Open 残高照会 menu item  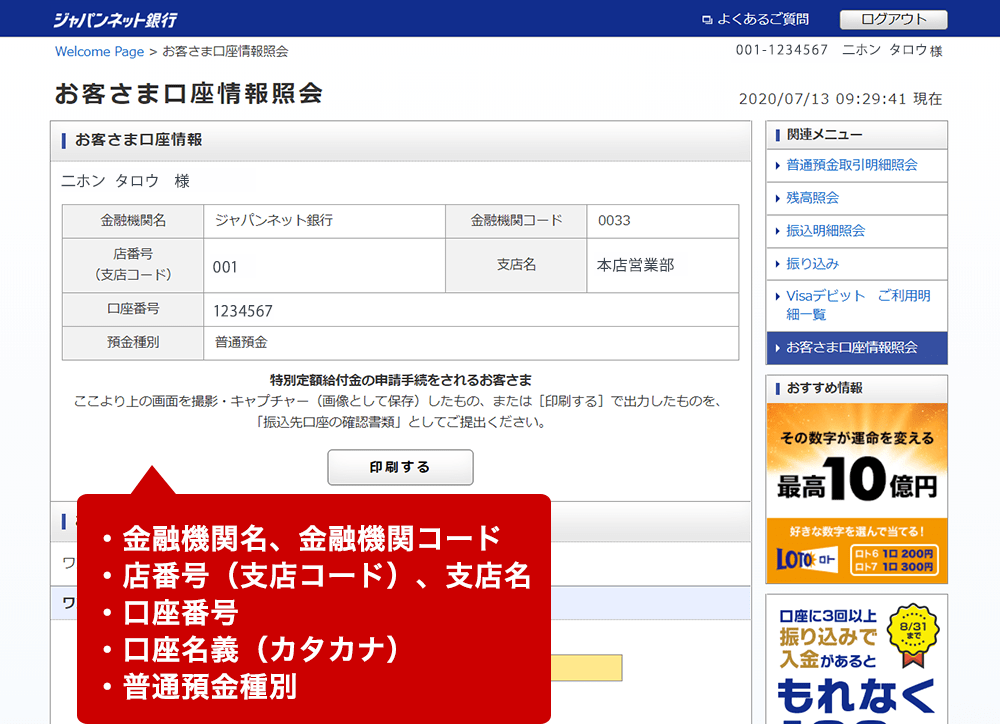point(812,198)
